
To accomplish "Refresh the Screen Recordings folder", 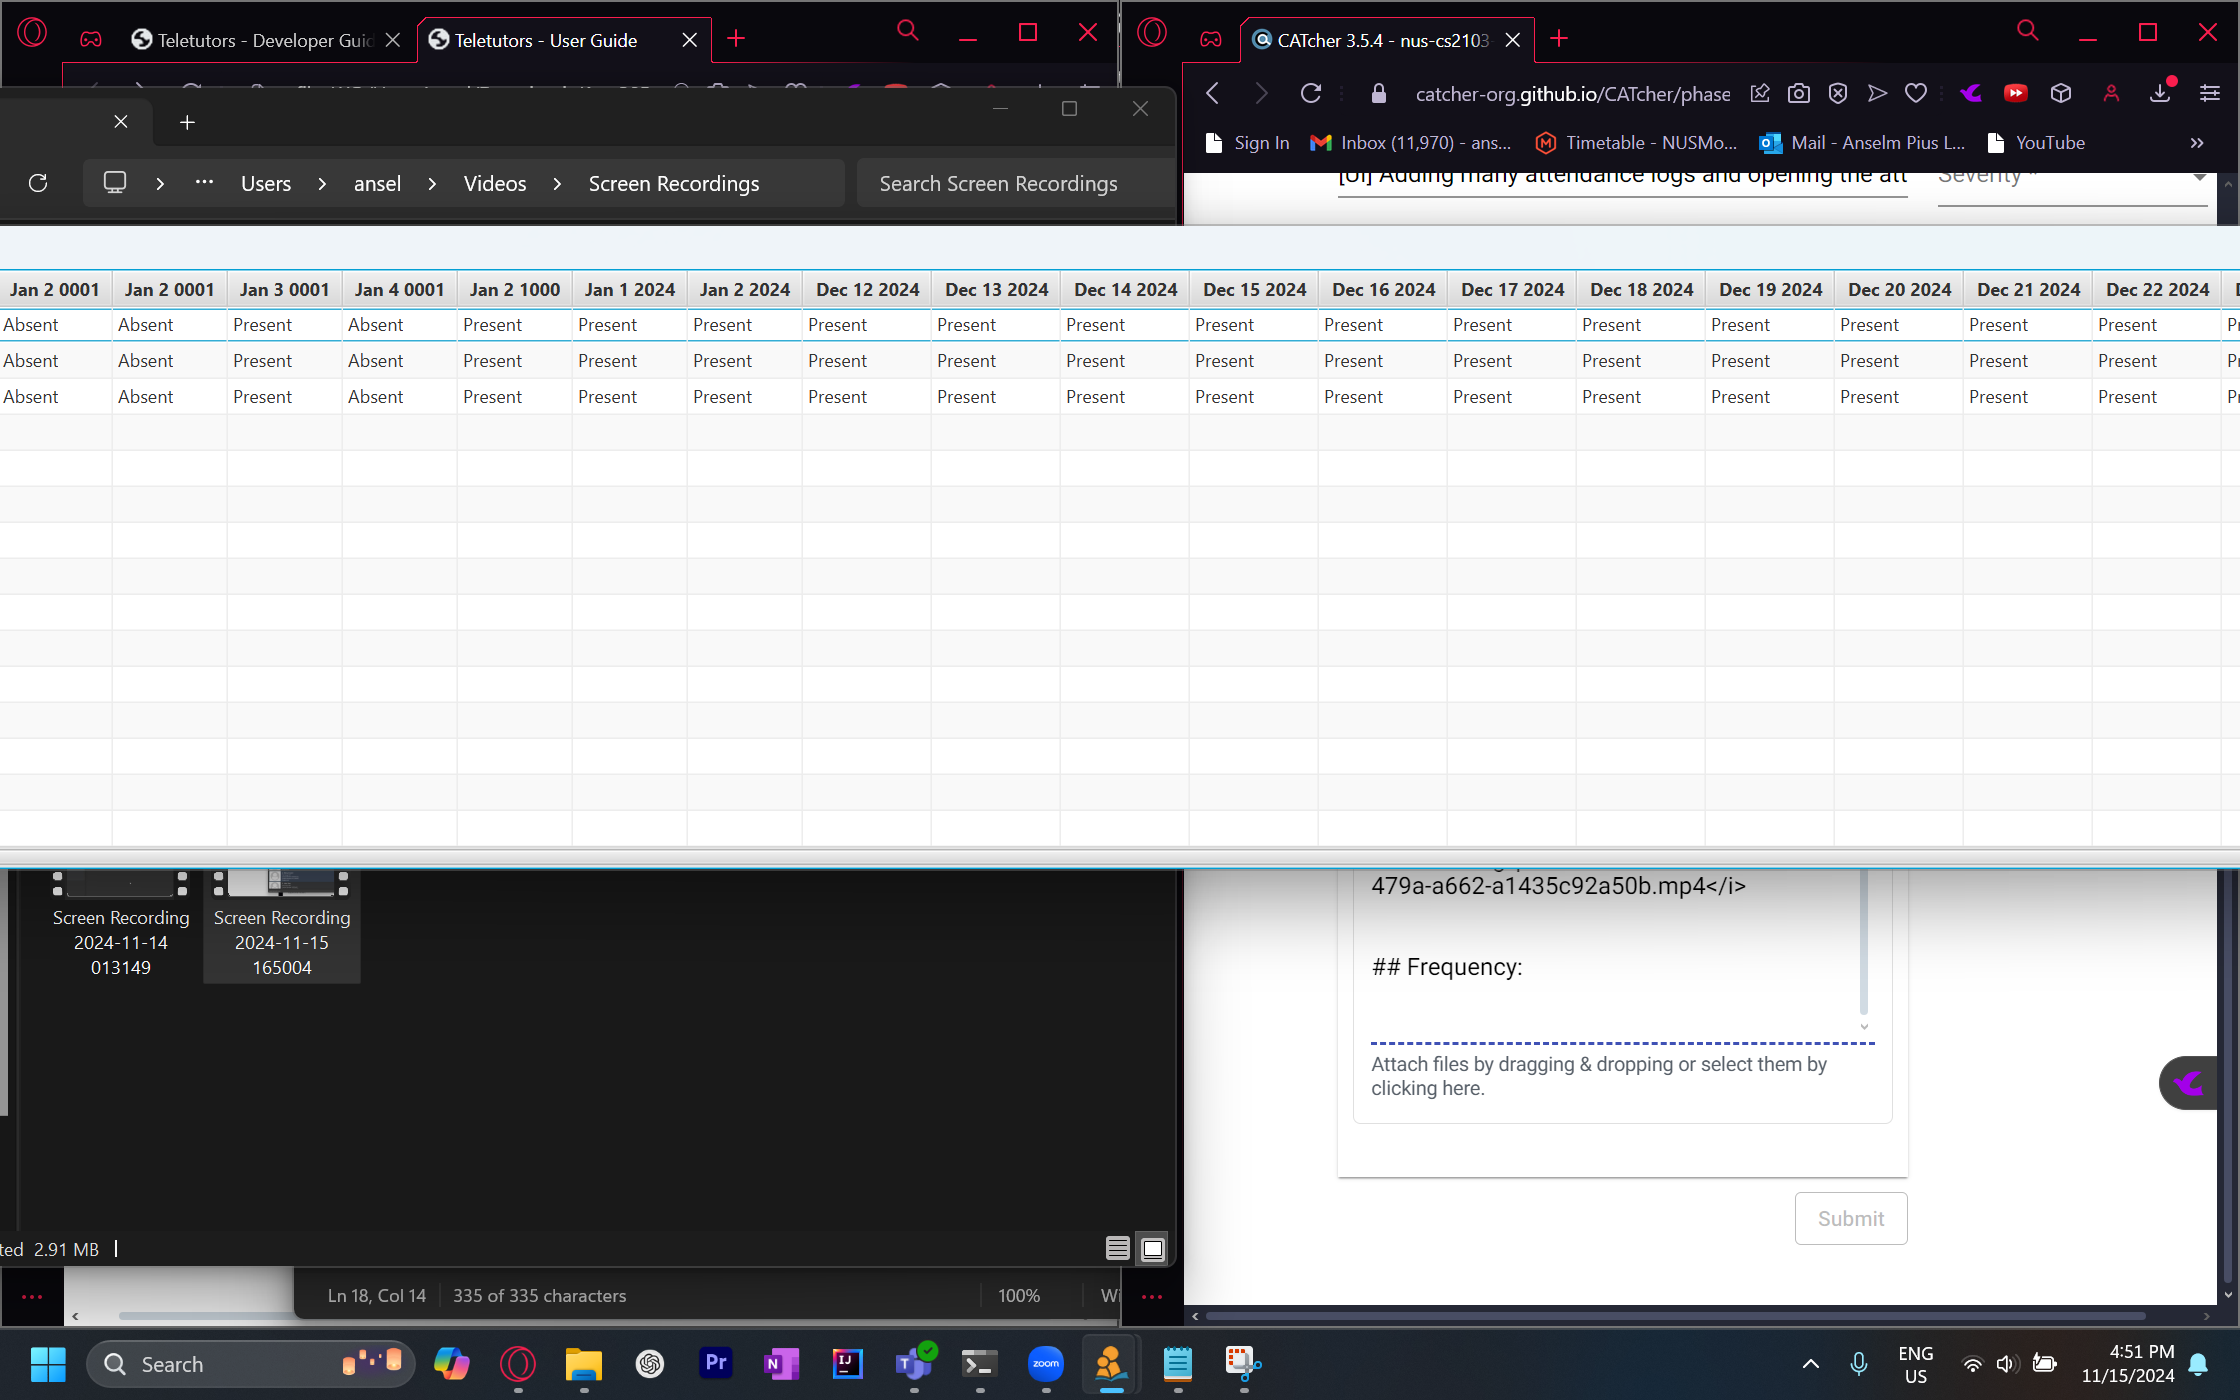I will [x=38, y=183].
